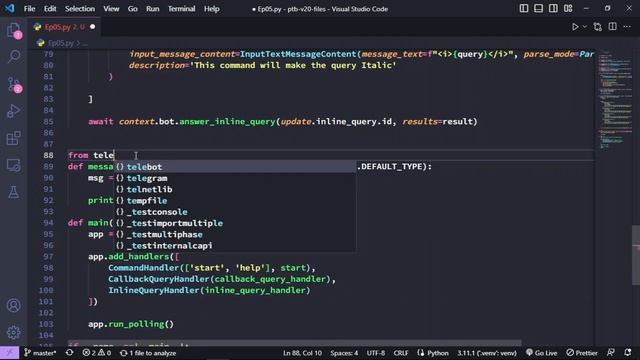This screenshot has width=640, height=360.
Task: Open changes compare icon in editor toolbar
Action: pos(598,27)
